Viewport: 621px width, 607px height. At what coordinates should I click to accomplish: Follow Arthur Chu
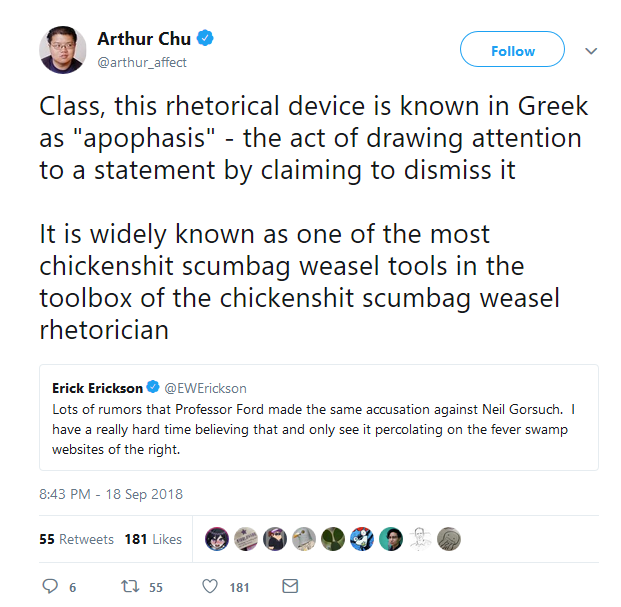pyautogui.click(x=512, y=49)
